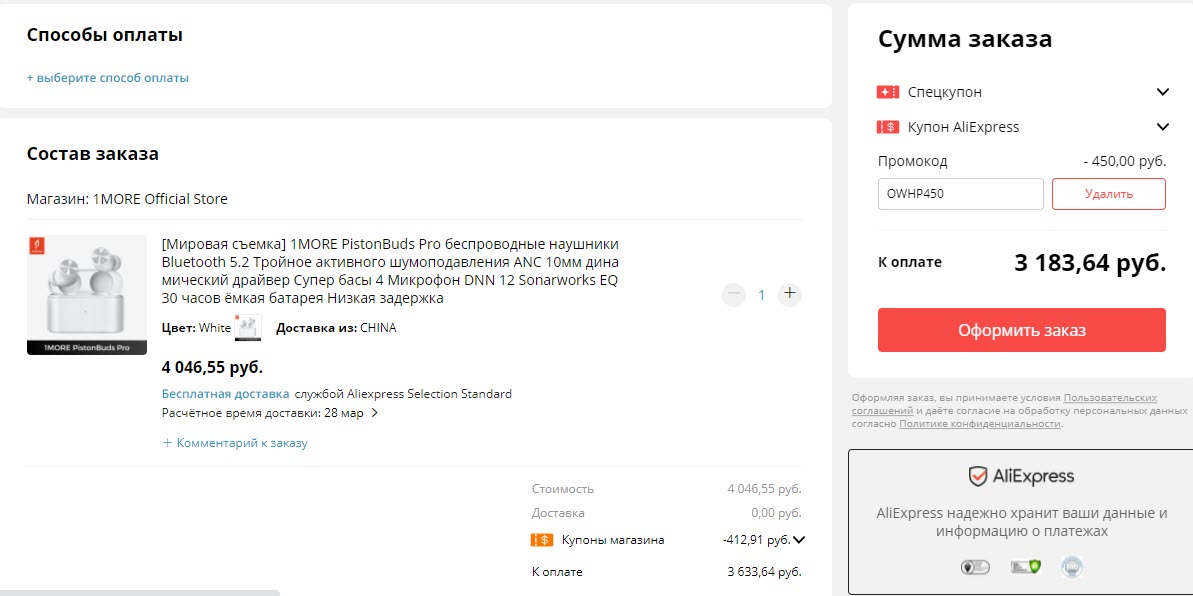Add a Комментарий к заказу
Viewport: 1193px width, 596px height.
point(236,443)
